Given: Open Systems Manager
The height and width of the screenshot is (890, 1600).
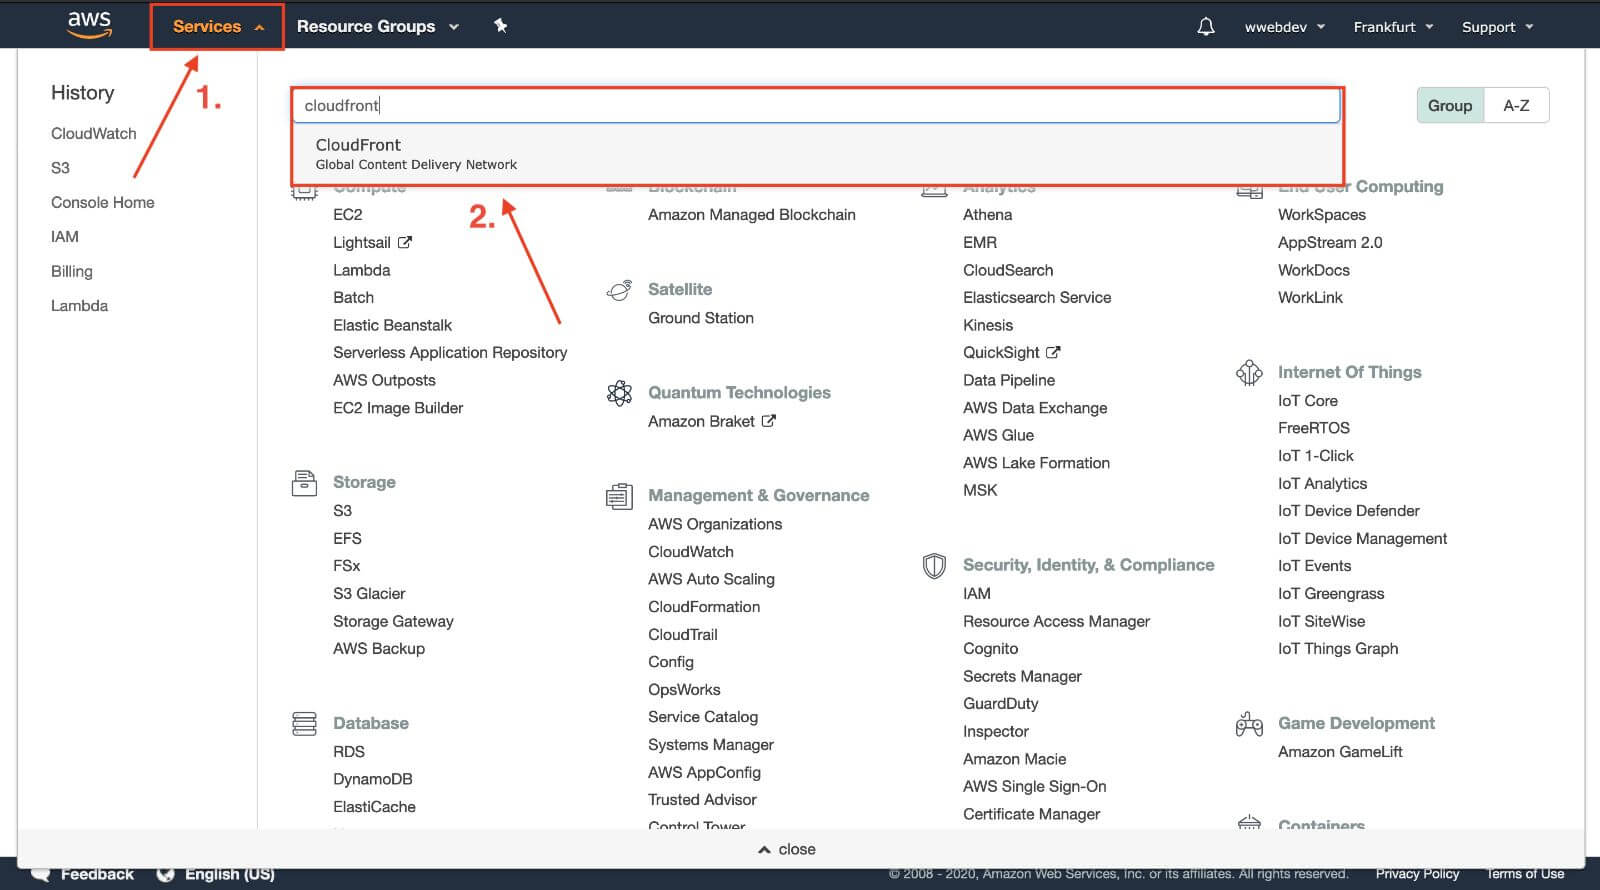Looking at the screenshot, I should [x=711, y=745].
